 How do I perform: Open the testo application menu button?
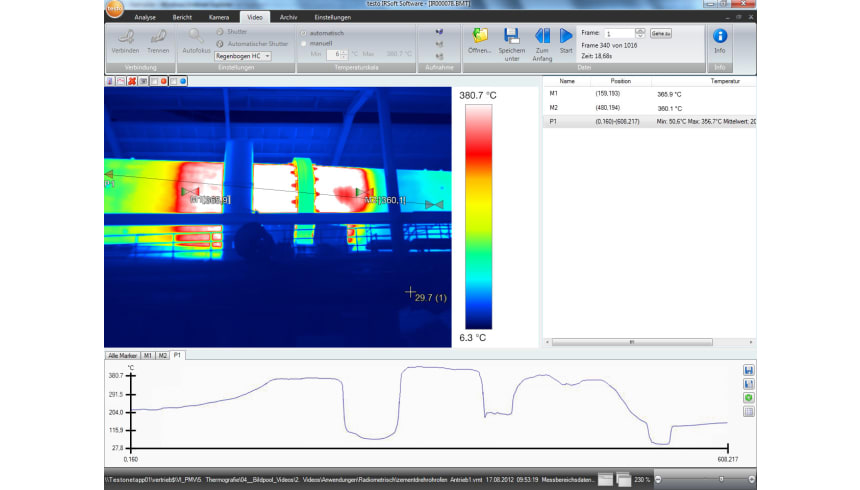pyautogui.click(x=119, y=8)
